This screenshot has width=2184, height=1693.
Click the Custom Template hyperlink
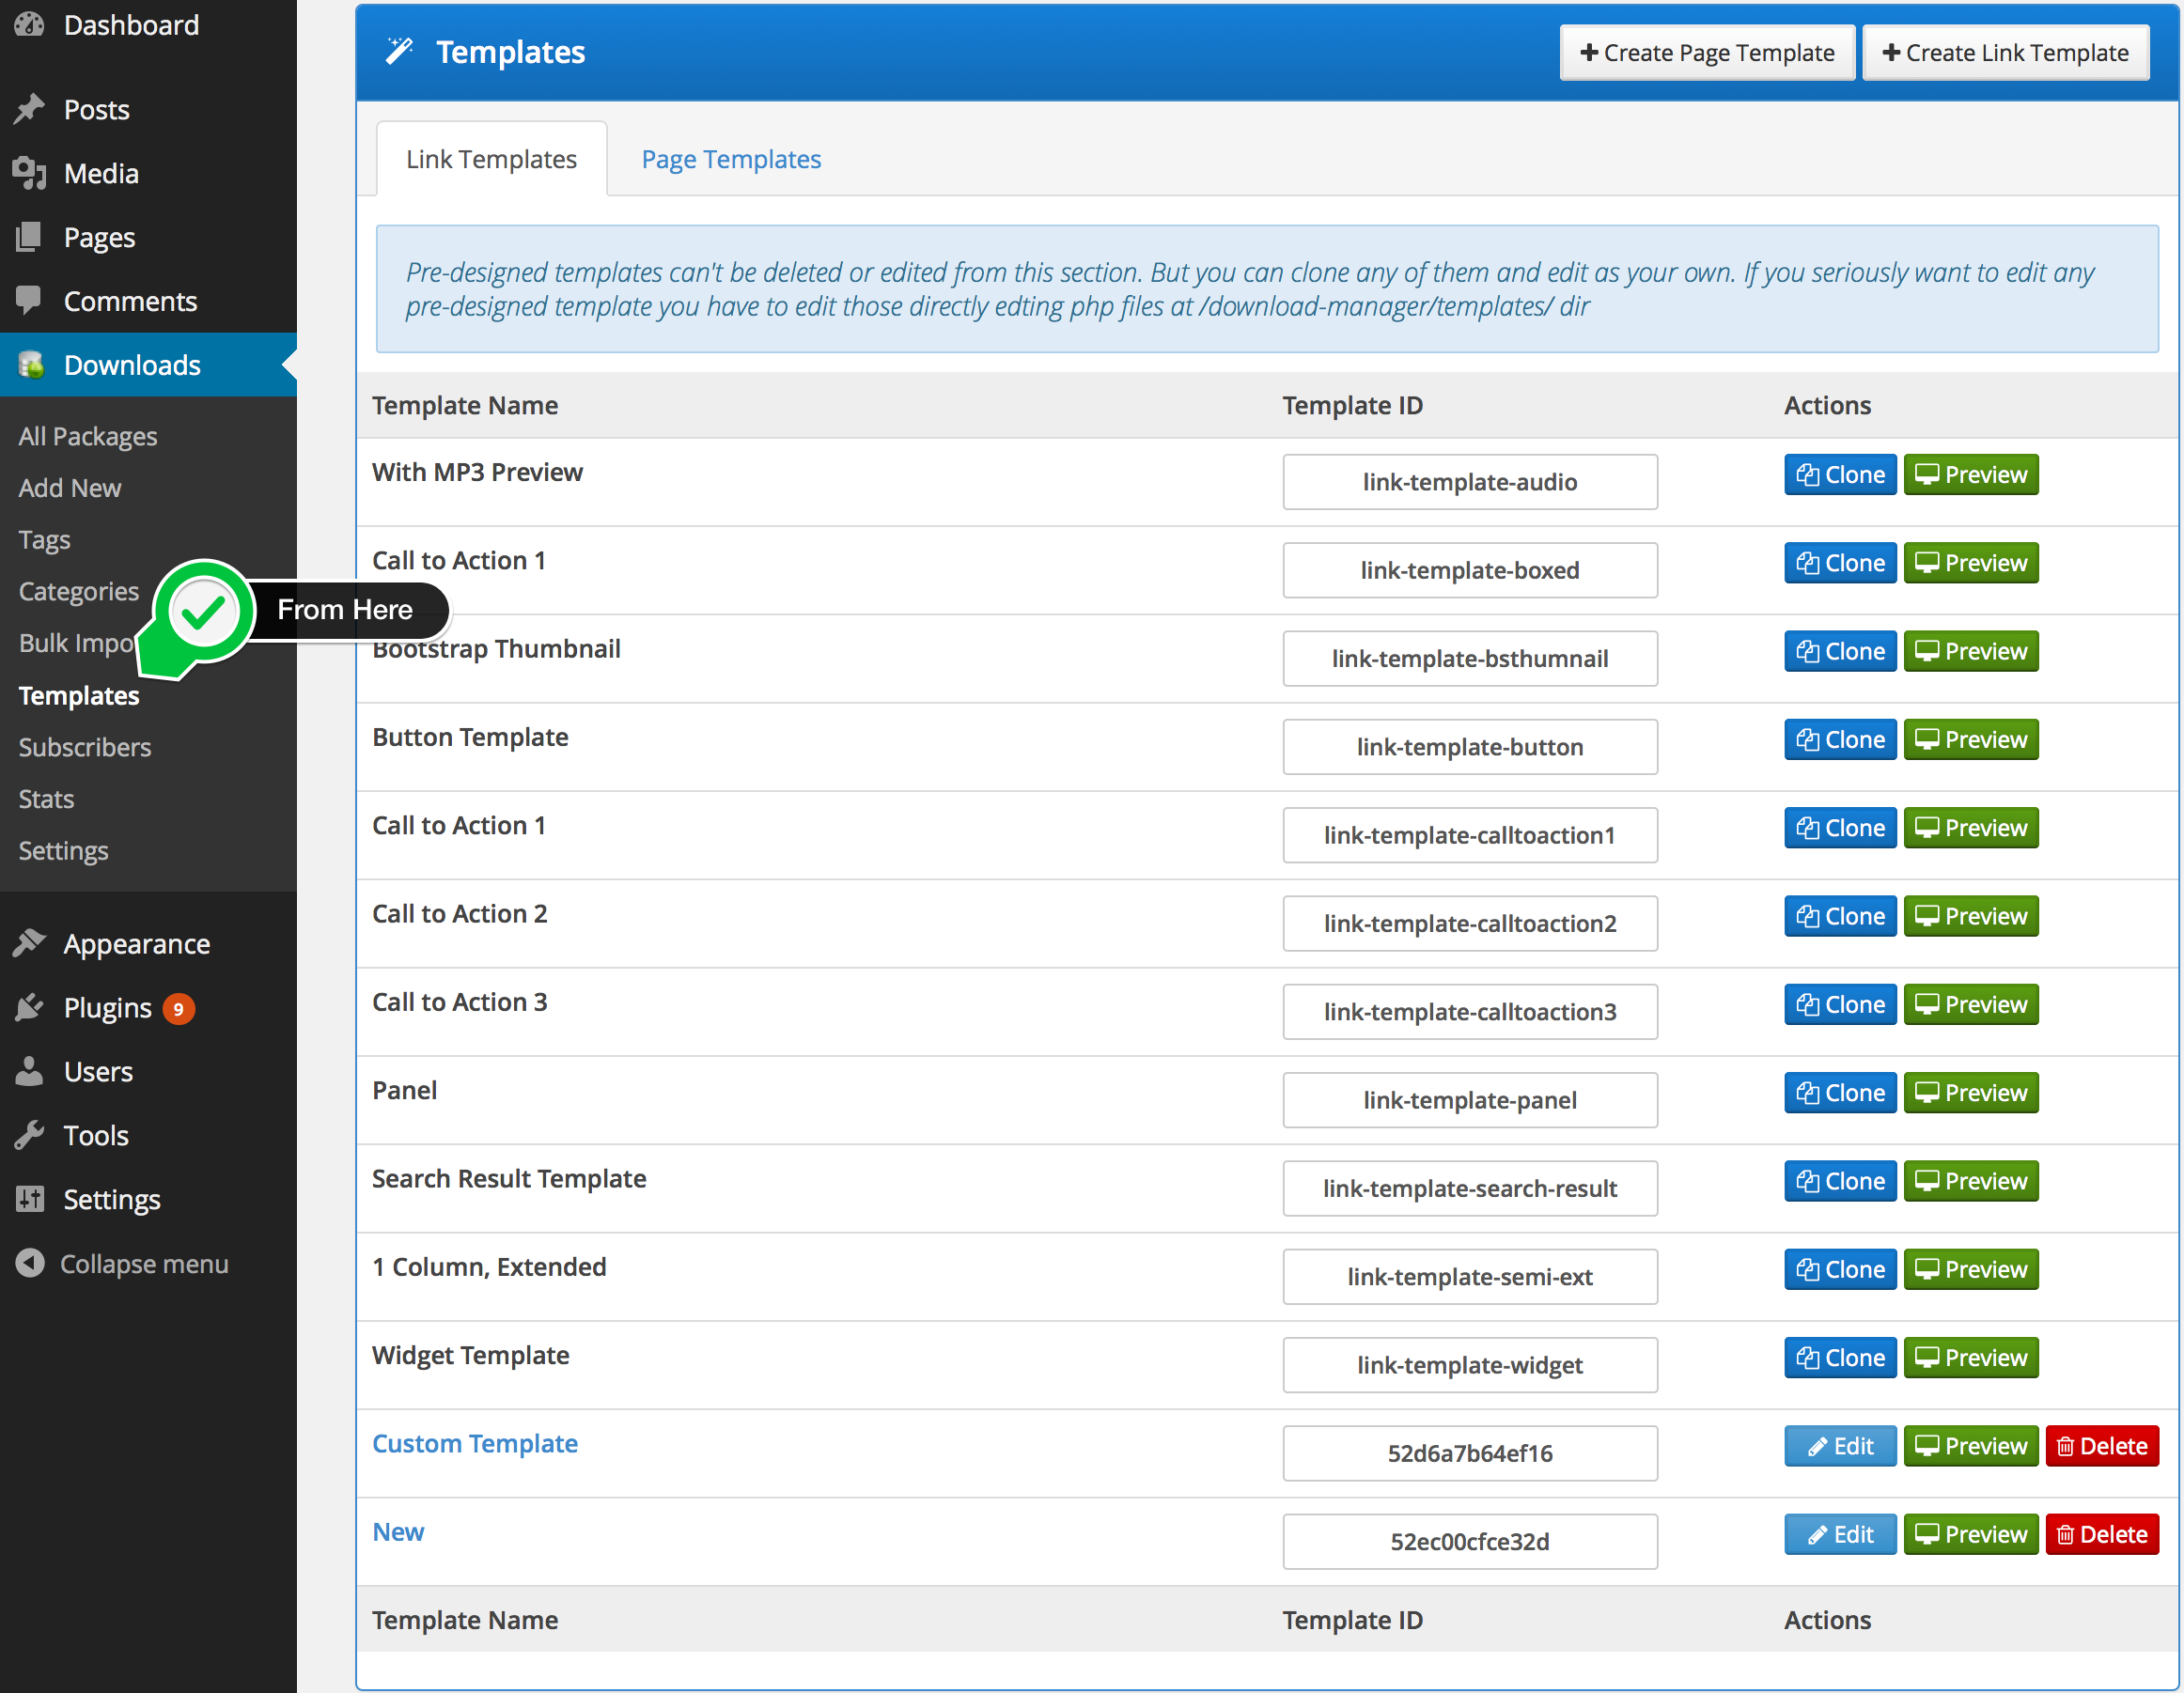click(x=474, y=1441)
